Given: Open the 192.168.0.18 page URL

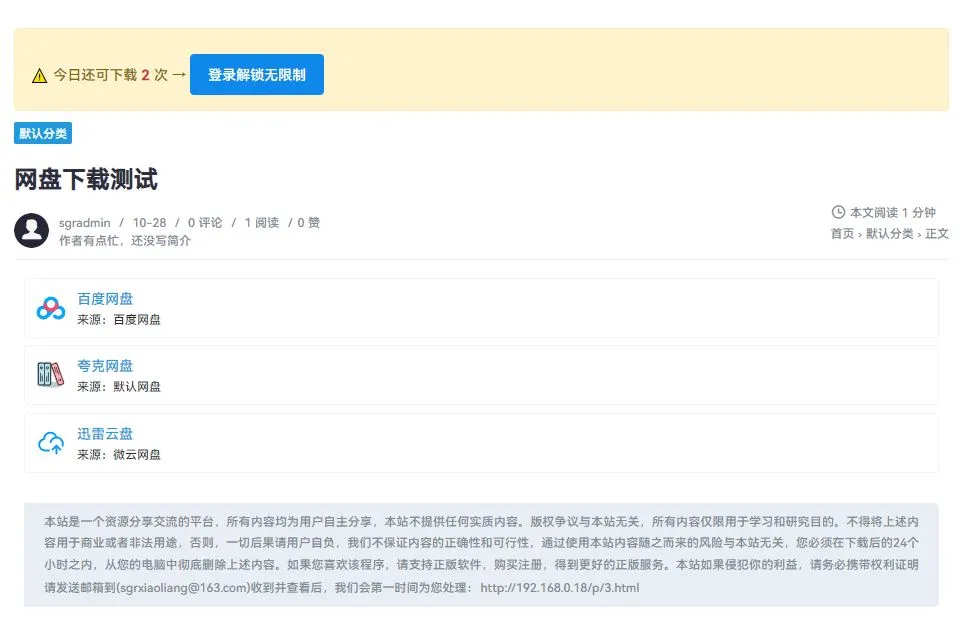Looking at the screenshot, I should 559,588.
